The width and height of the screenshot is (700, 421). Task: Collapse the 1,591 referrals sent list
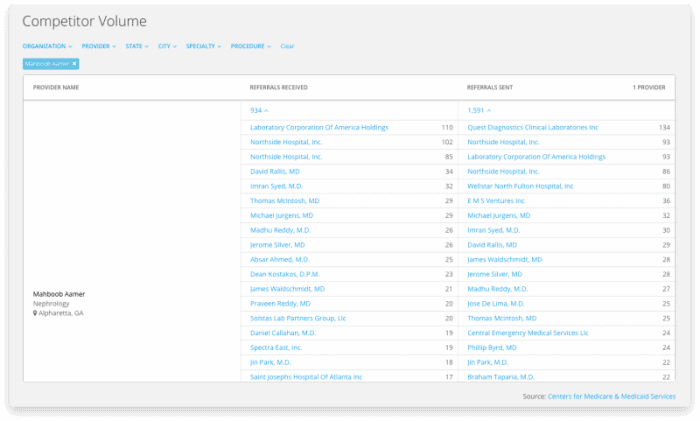(x=479, y=110)
